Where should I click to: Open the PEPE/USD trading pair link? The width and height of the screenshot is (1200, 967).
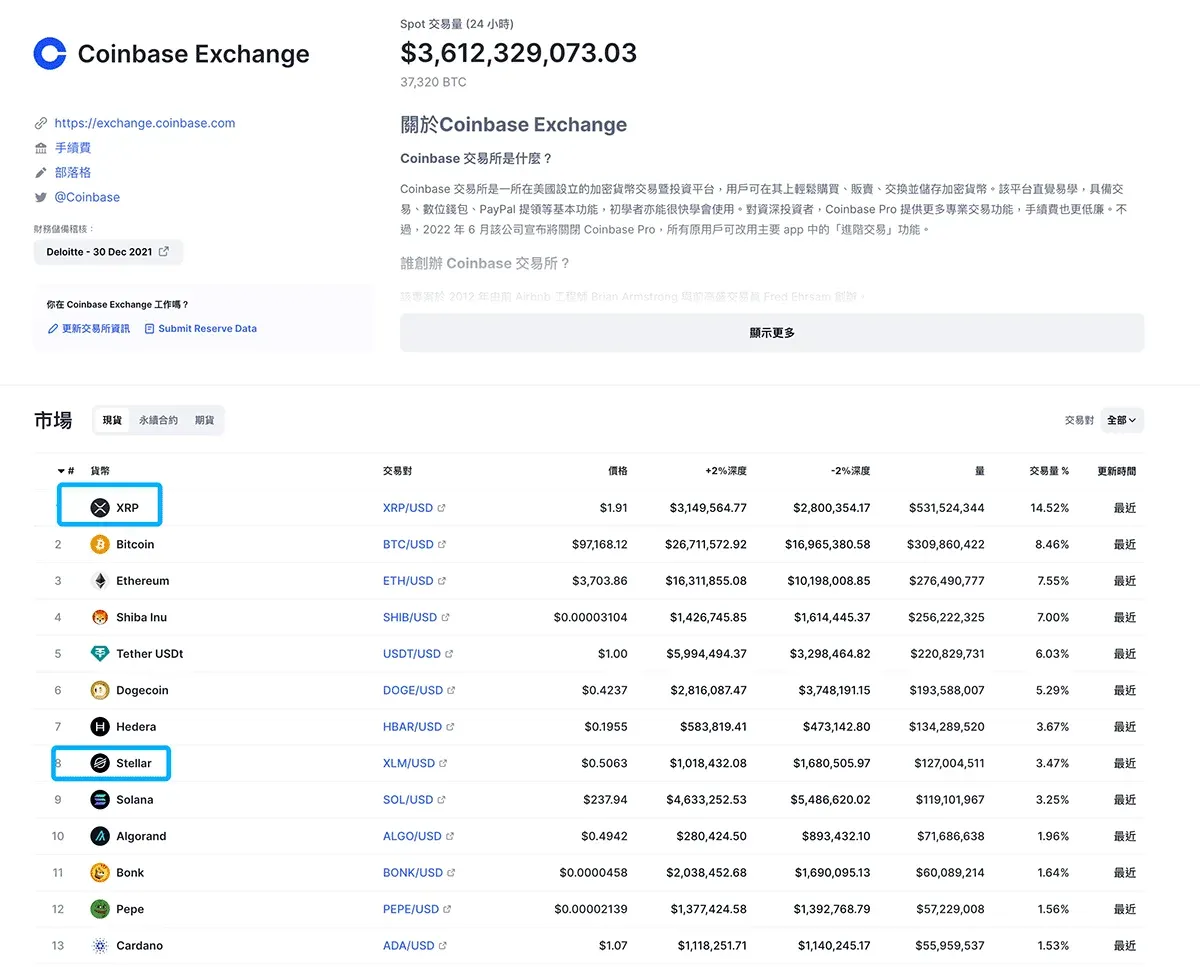pos(411,909)
